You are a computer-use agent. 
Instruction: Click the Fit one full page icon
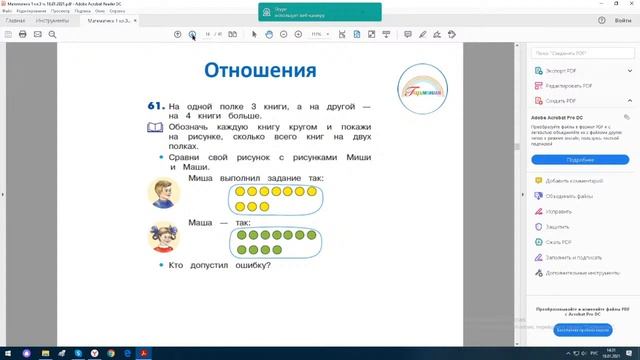click(x=357, y=34)
